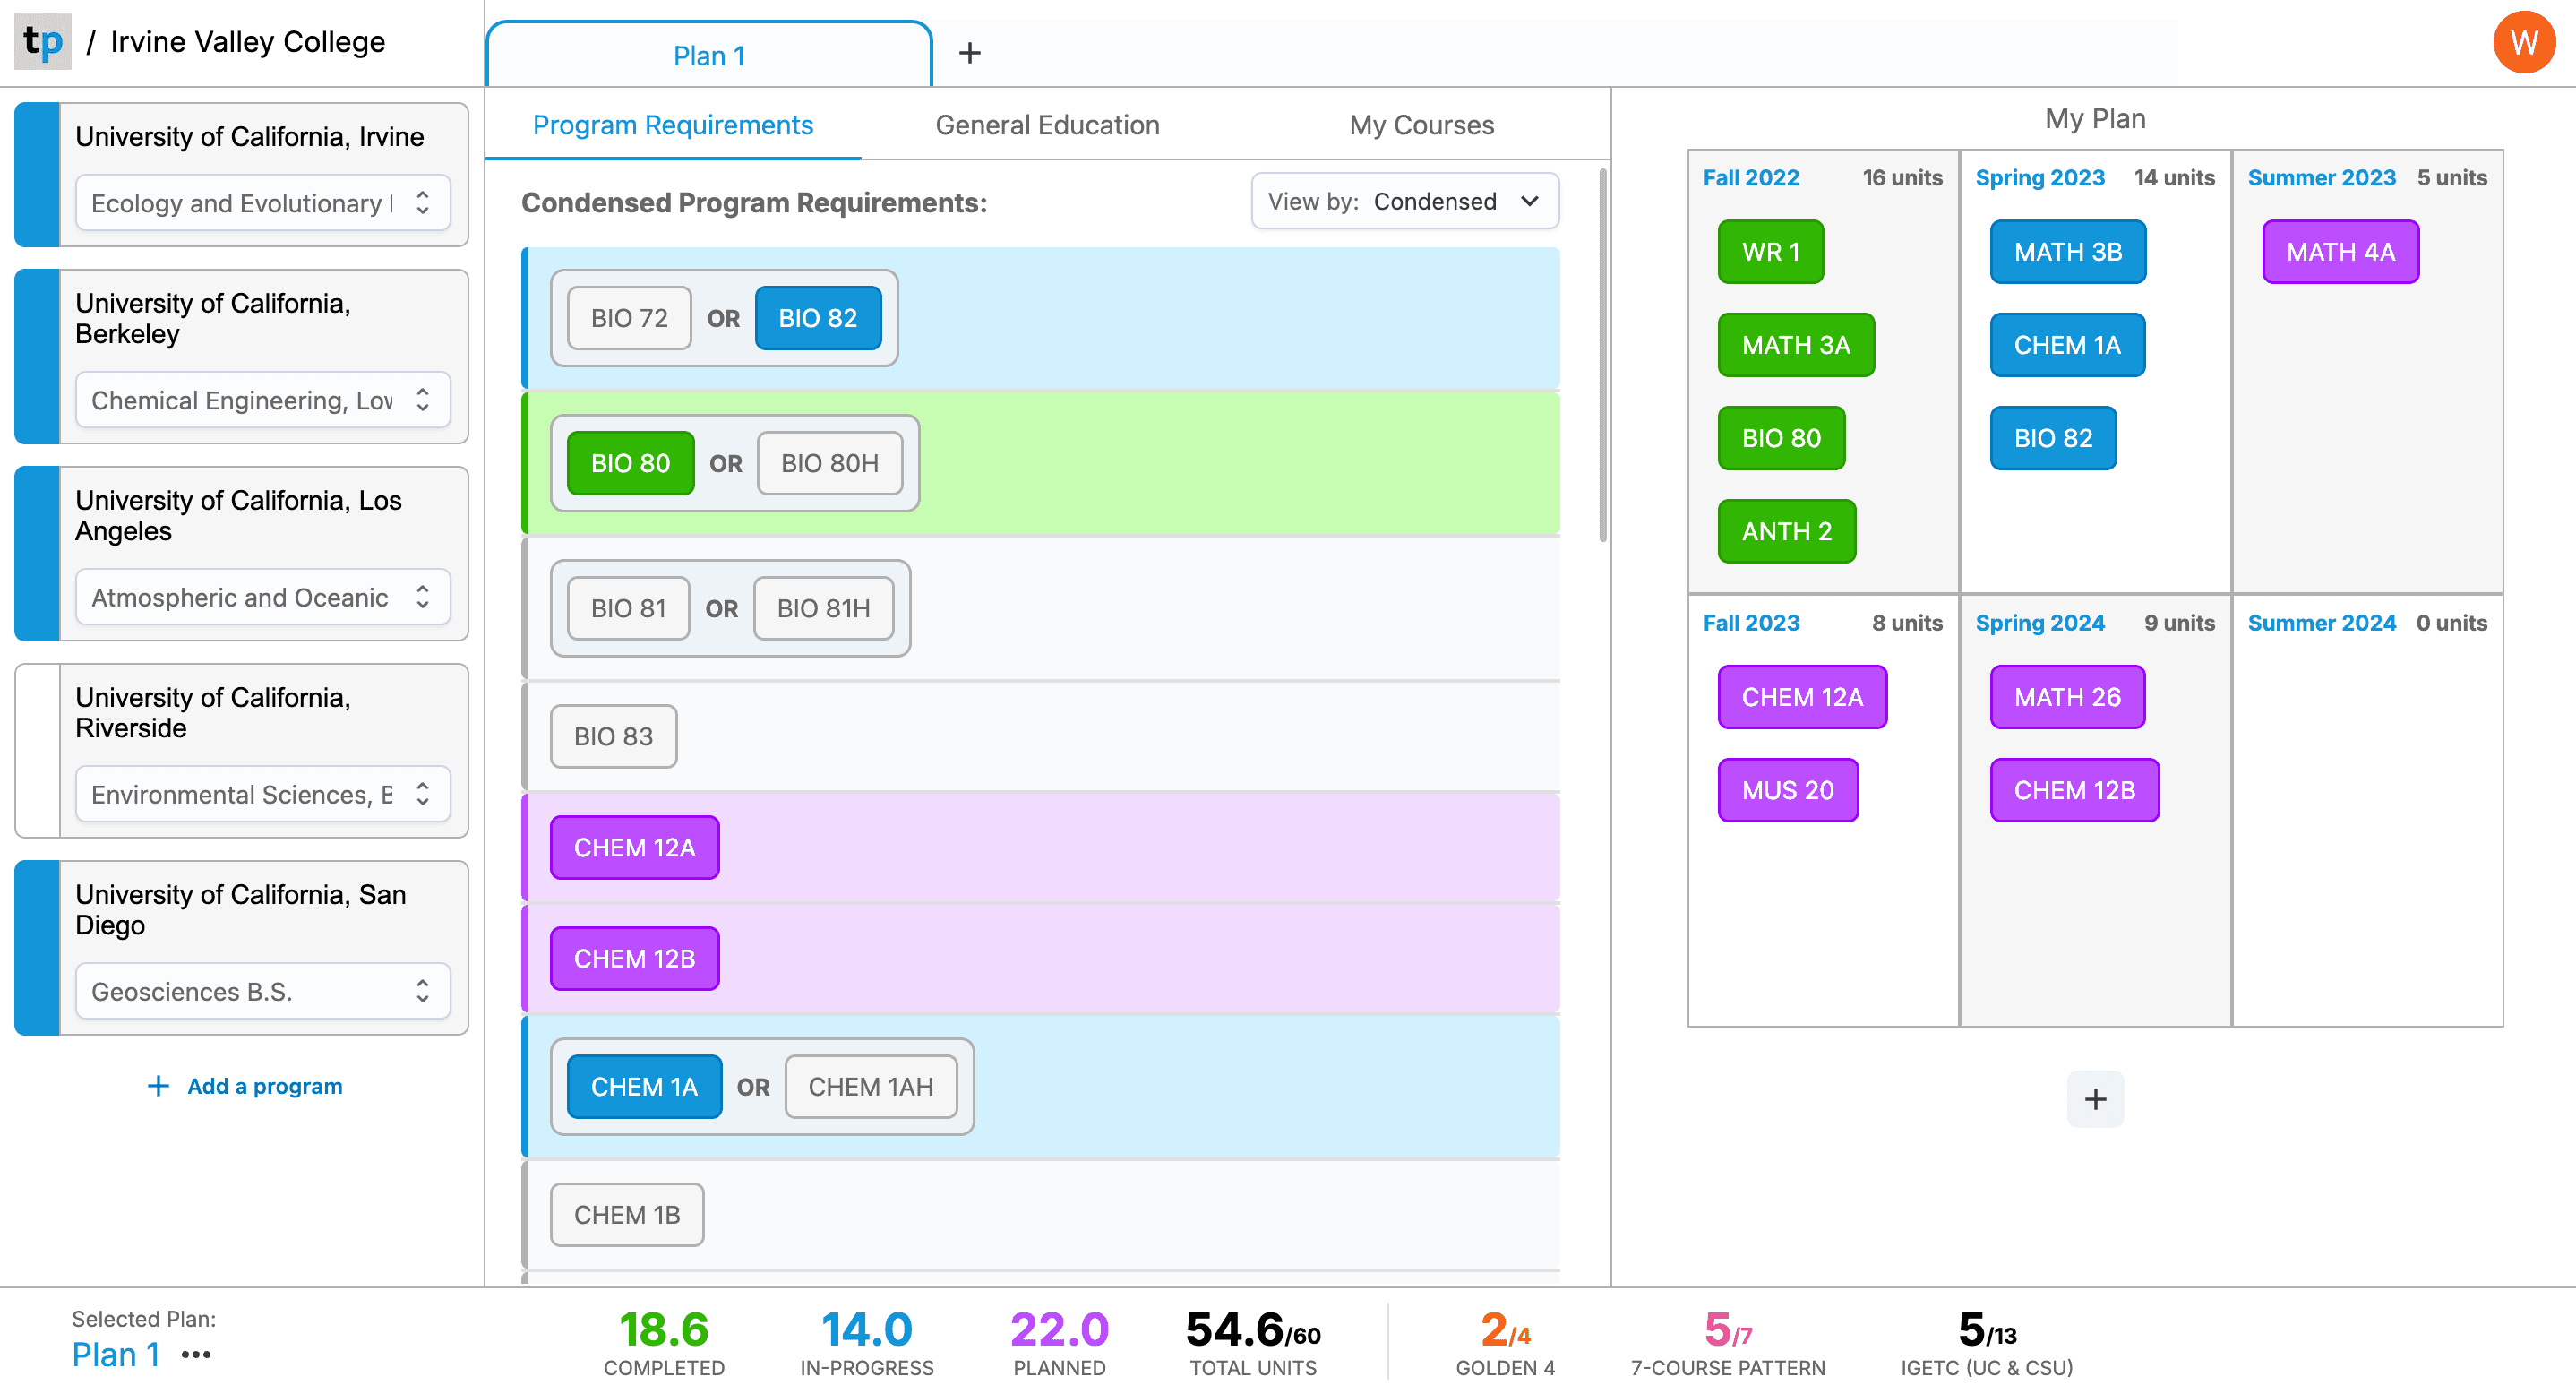Click the requirements list vertical scrollbar
2576x1394 pixels.
point(1602,357)
